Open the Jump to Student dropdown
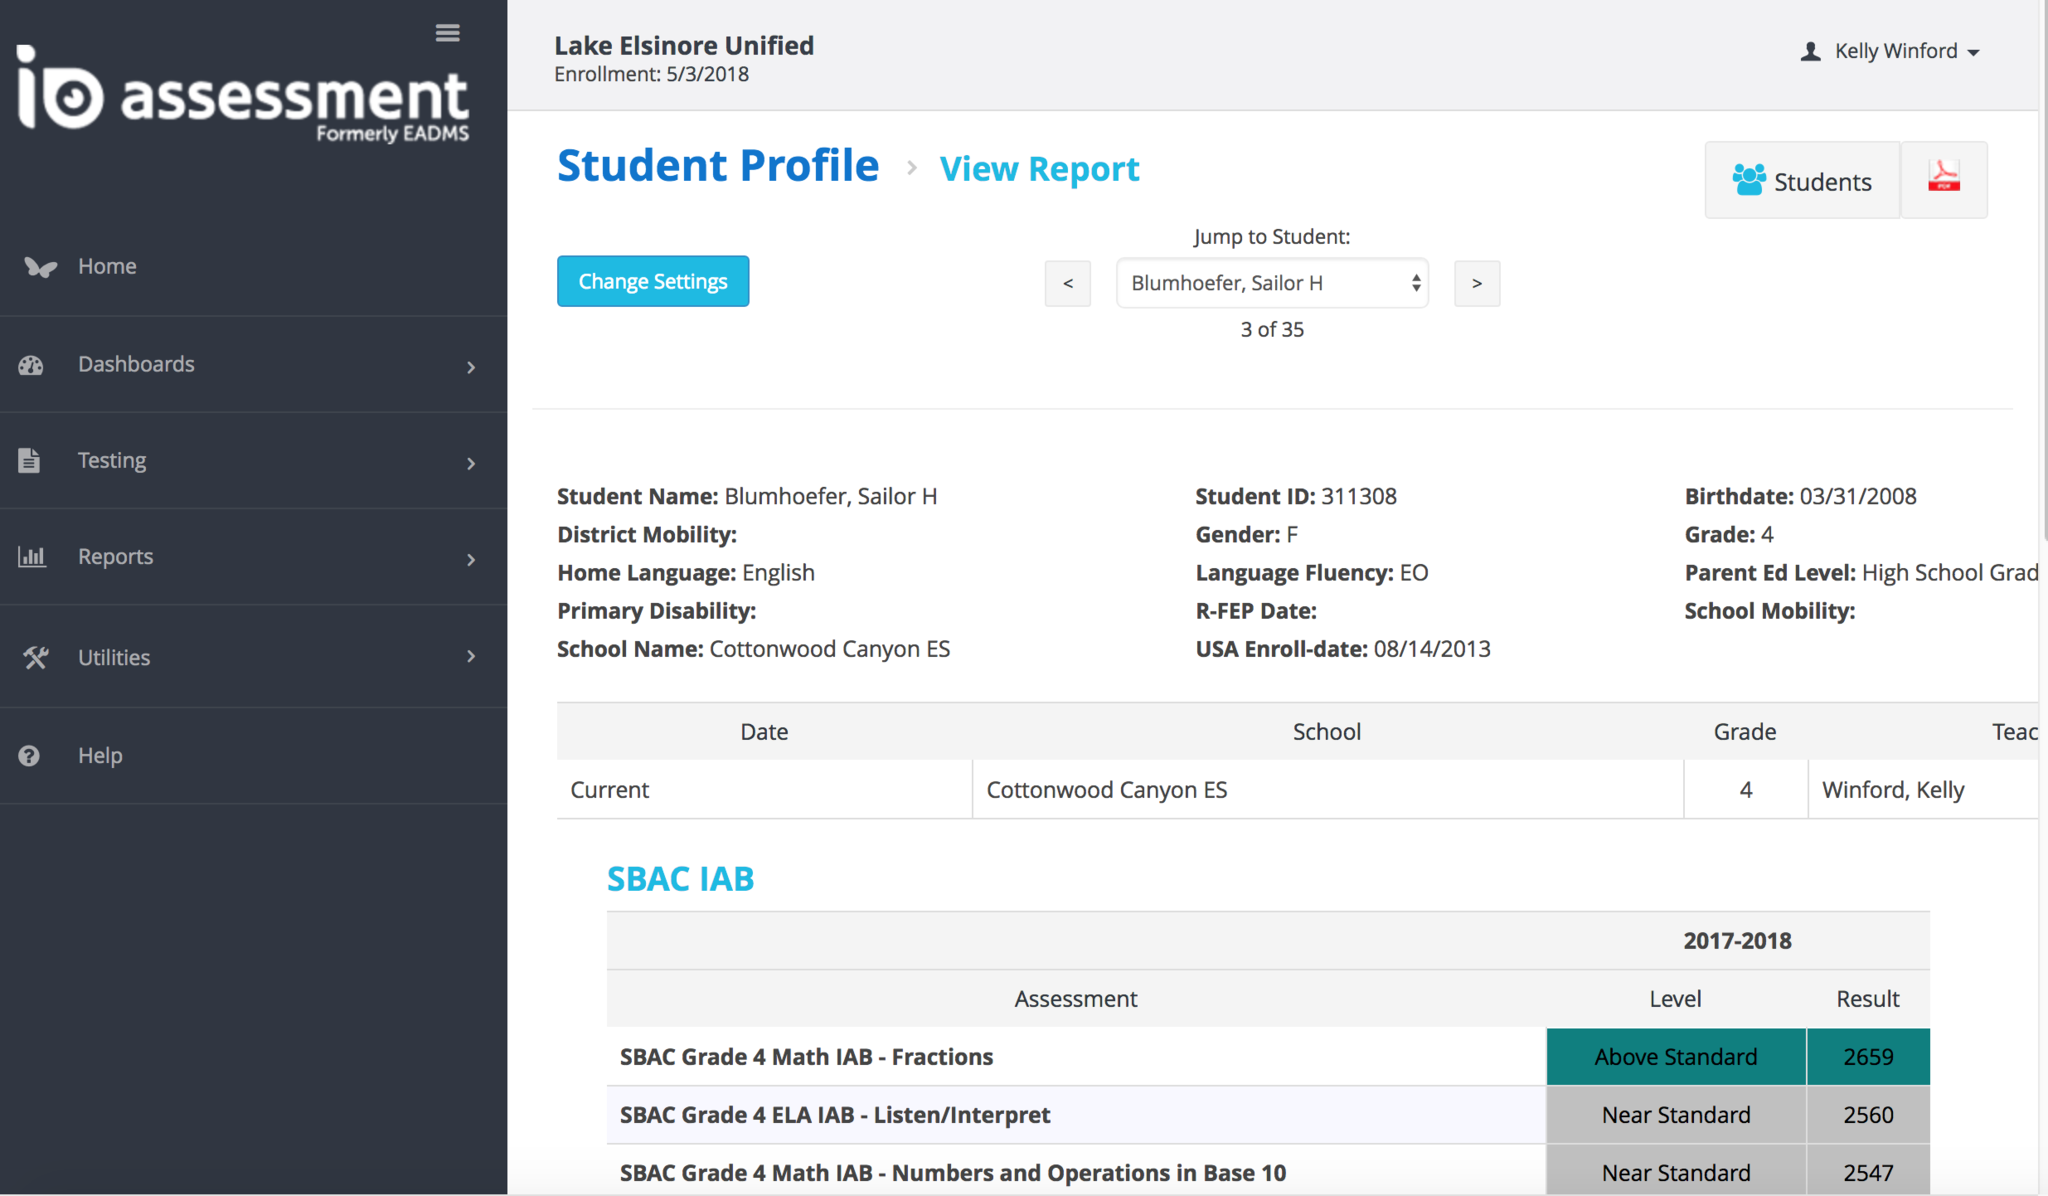Screen dimensions: 2048x1196 (x=1272, y=284)
